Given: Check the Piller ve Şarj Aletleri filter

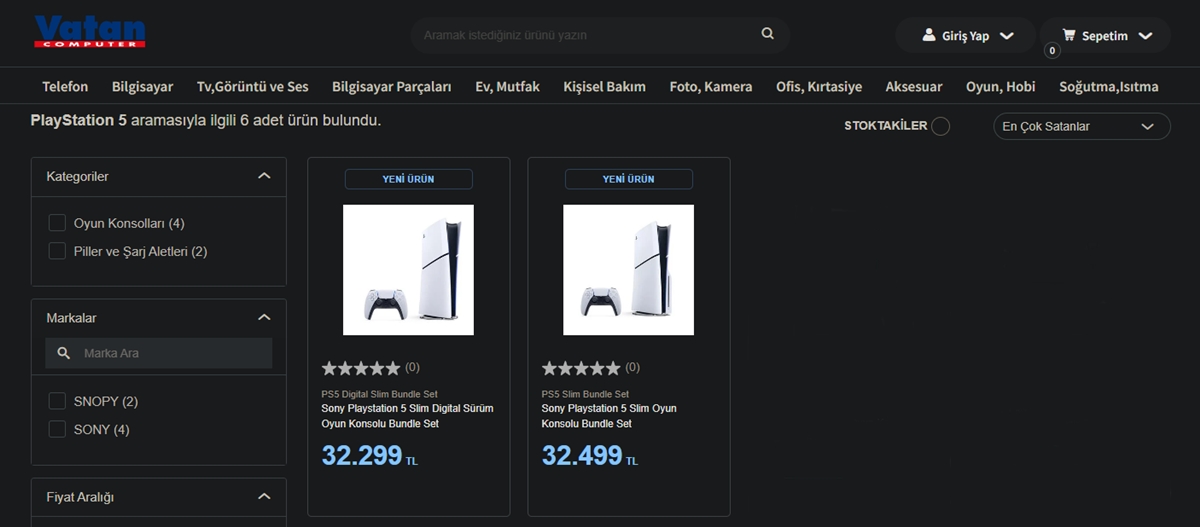Looking at the screenshot, I should pos(58,251).
